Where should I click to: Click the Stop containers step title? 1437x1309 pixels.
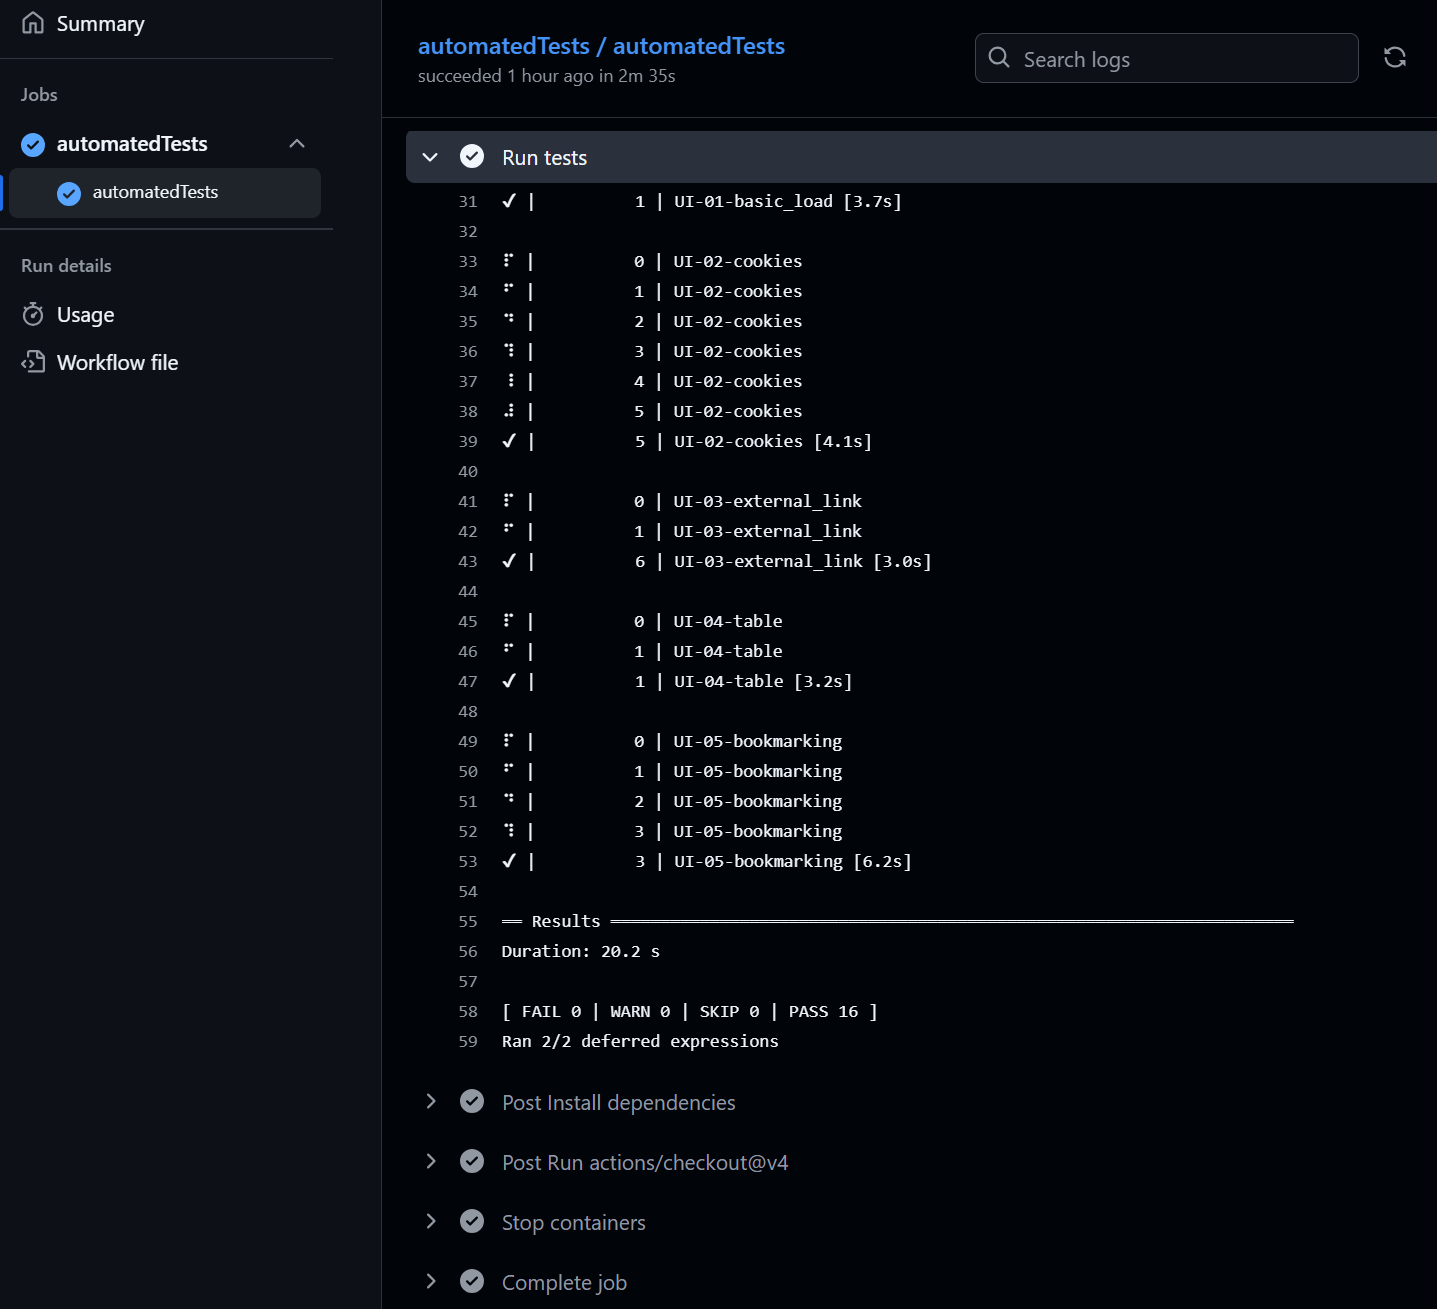(573, 1222)
